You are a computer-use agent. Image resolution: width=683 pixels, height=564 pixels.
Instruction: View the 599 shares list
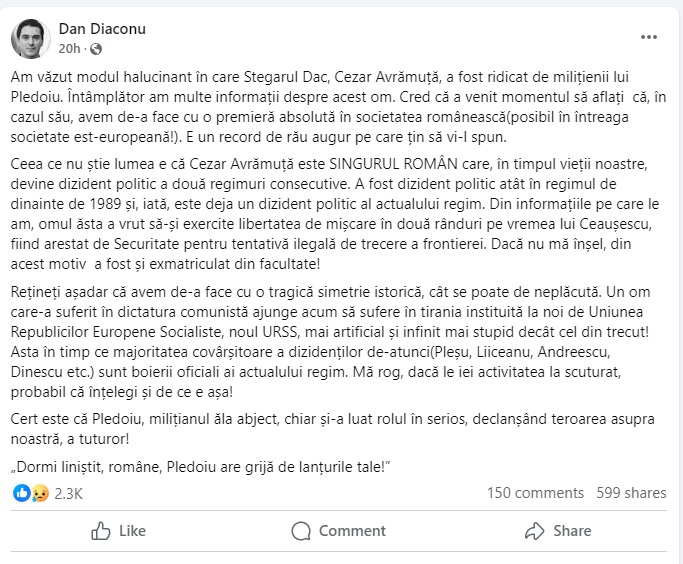(631, 493)
